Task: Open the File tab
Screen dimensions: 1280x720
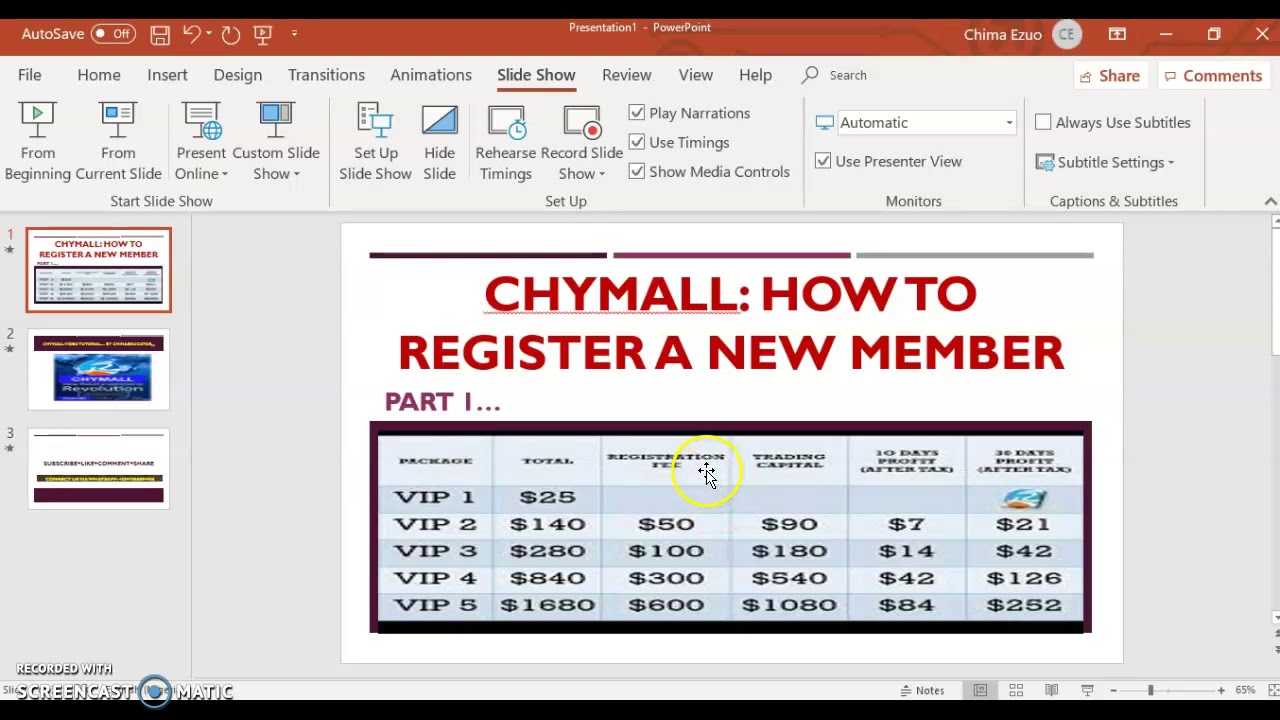Action: pos(29,75)
